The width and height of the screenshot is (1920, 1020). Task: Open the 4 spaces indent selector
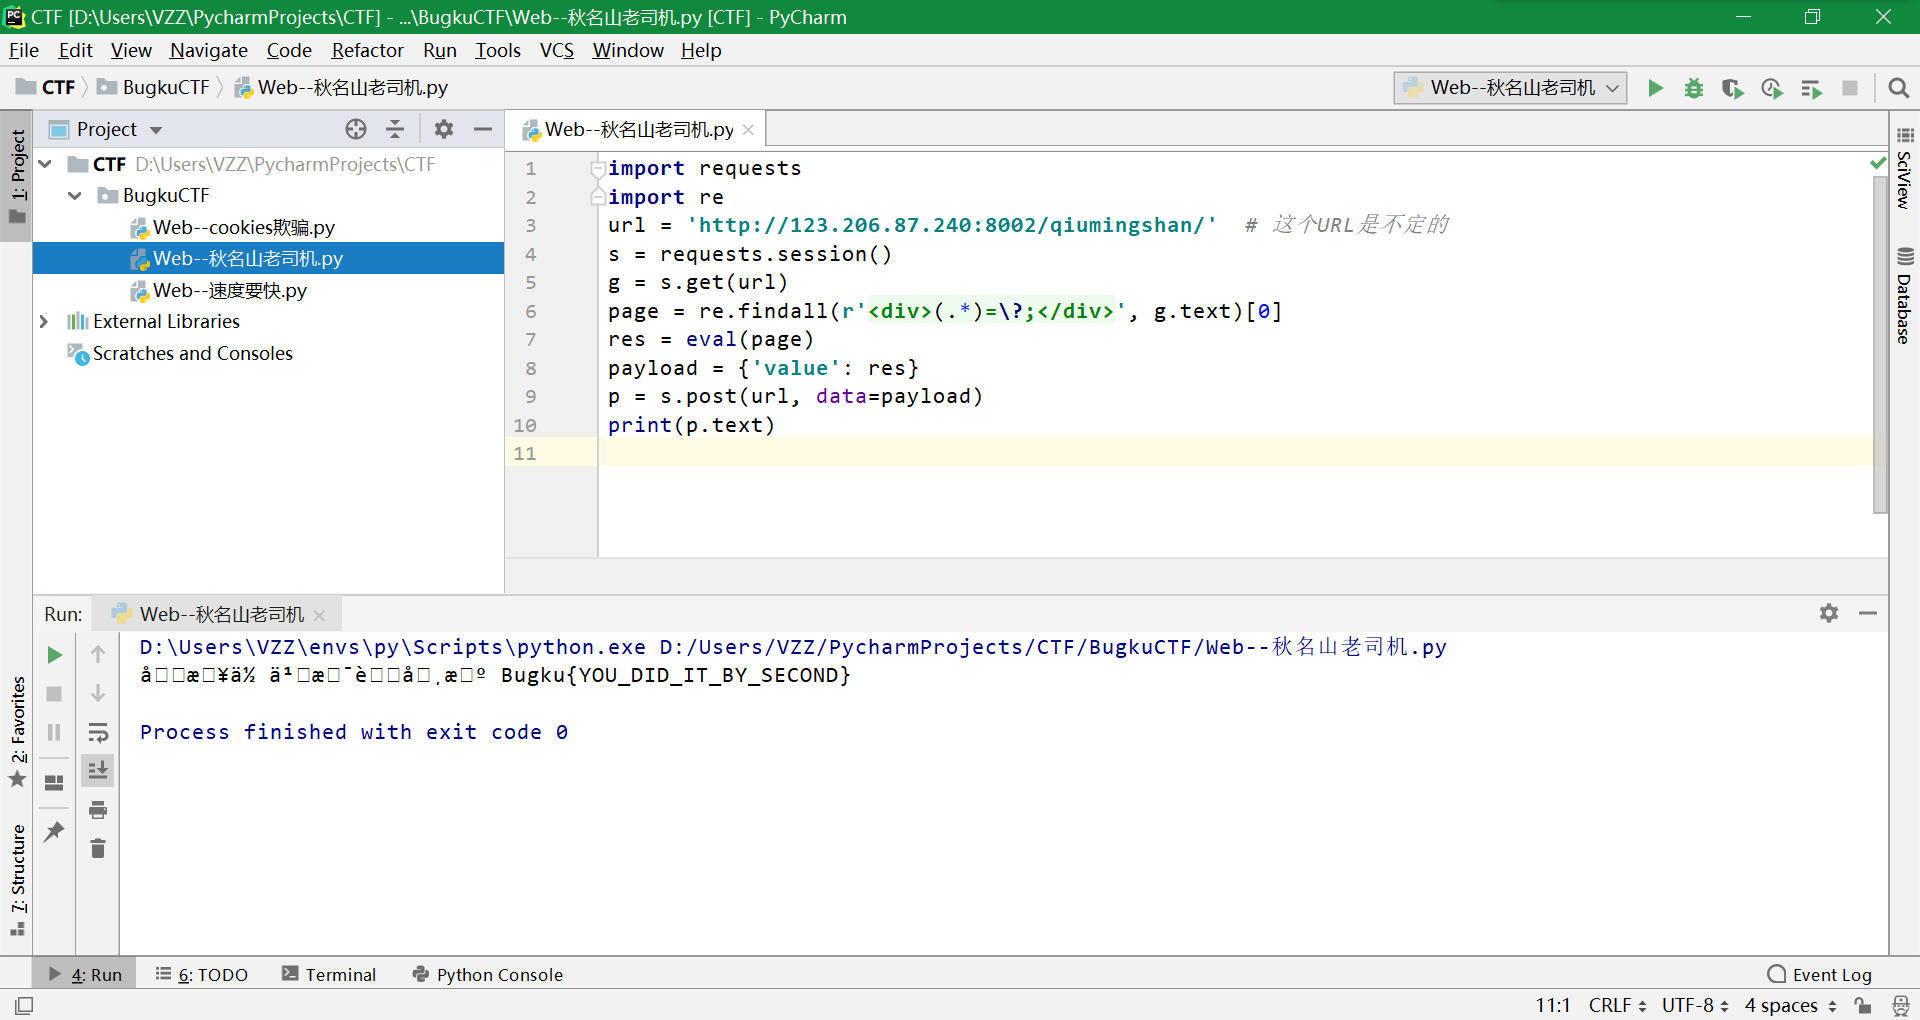point(1790,1005)
